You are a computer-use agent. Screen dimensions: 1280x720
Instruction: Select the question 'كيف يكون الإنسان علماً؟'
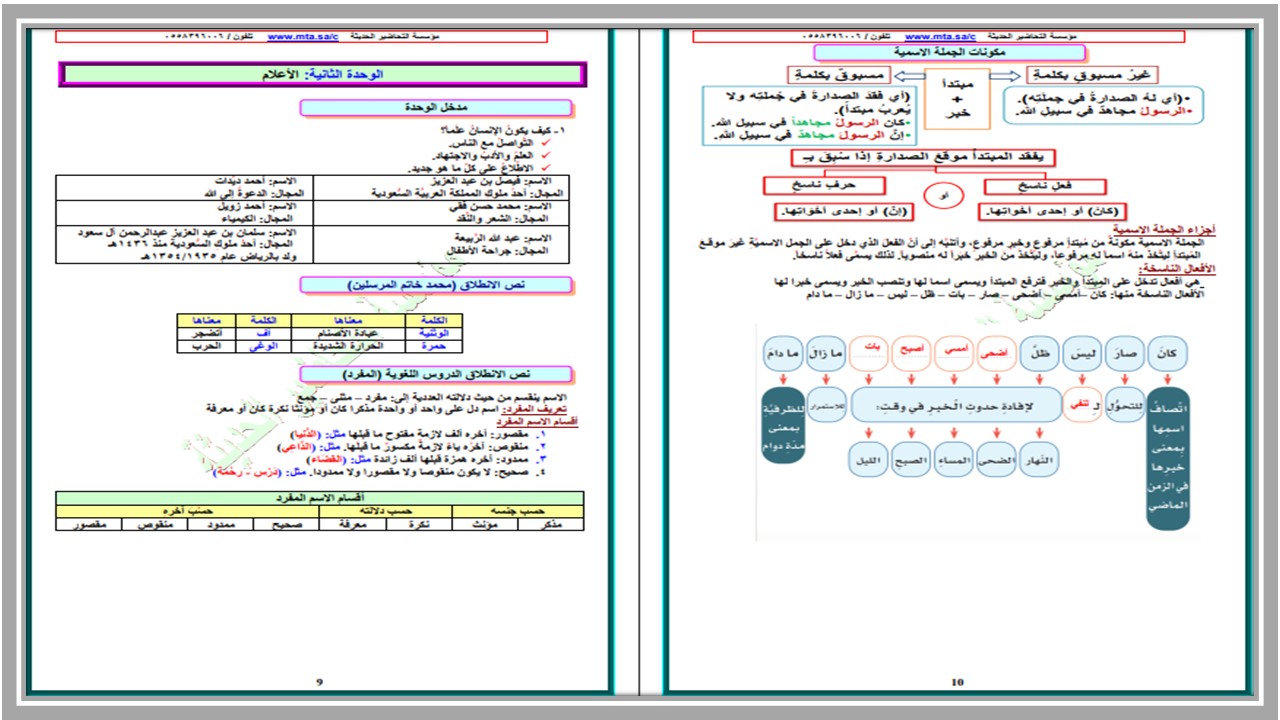[497, 131]
